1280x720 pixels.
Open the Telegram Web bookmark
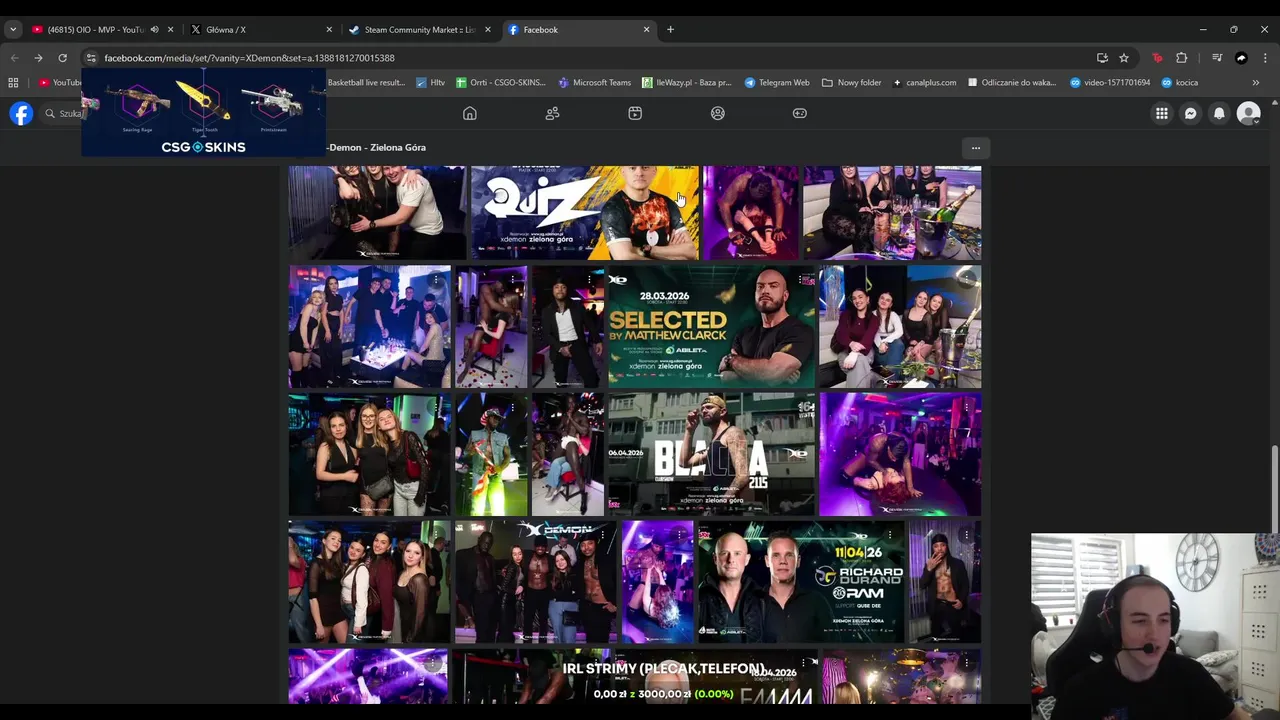[777, 83]
